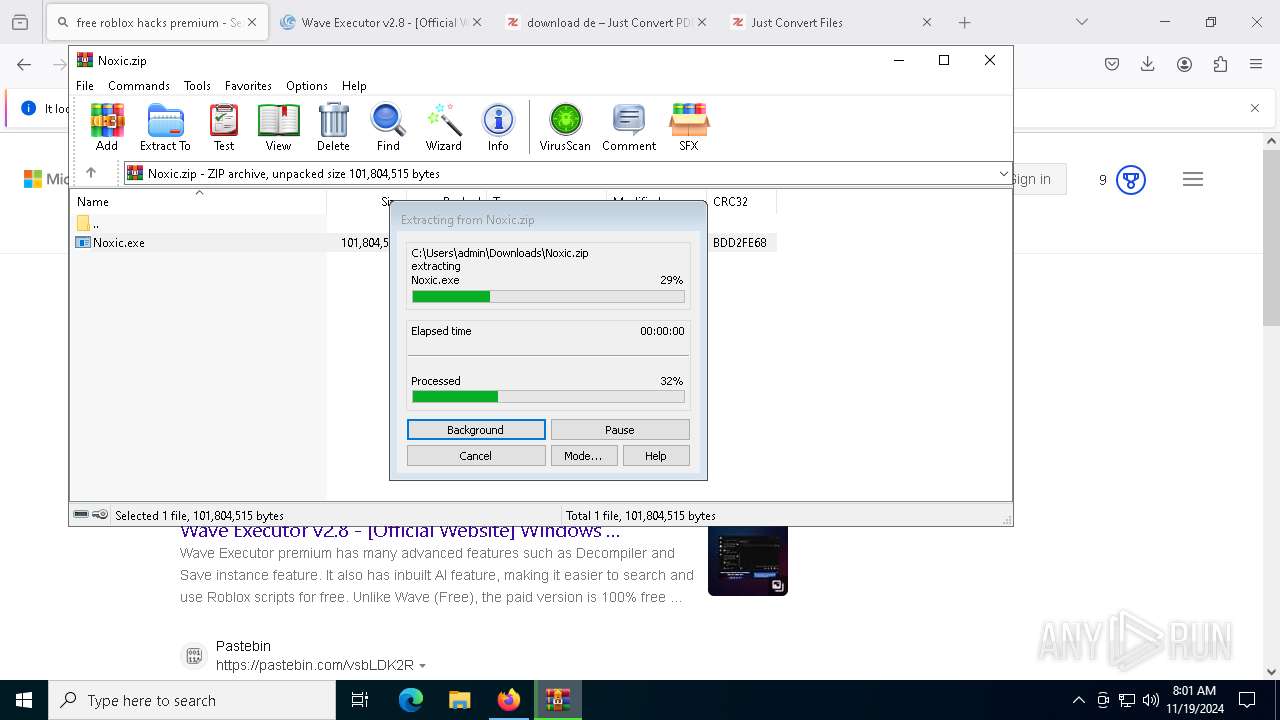Click the Processed total progress bar

(548, 397)
